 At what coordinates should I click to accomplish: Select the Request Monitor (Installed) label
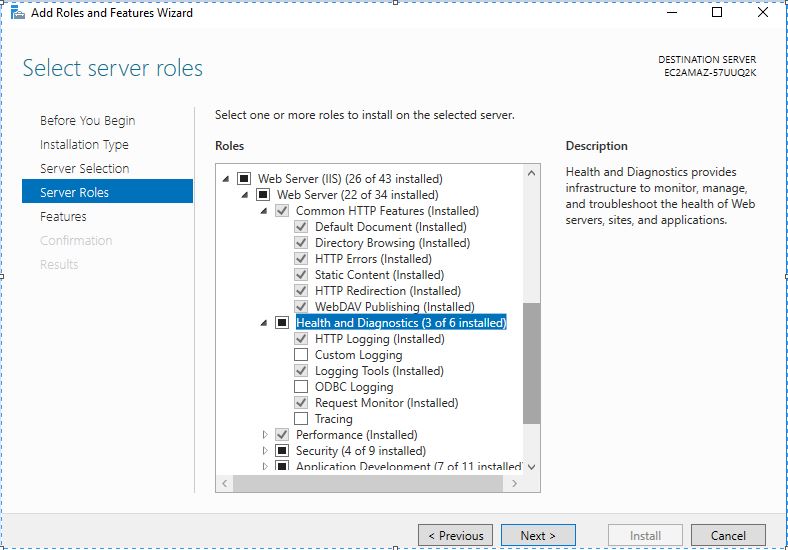point(386,403)
